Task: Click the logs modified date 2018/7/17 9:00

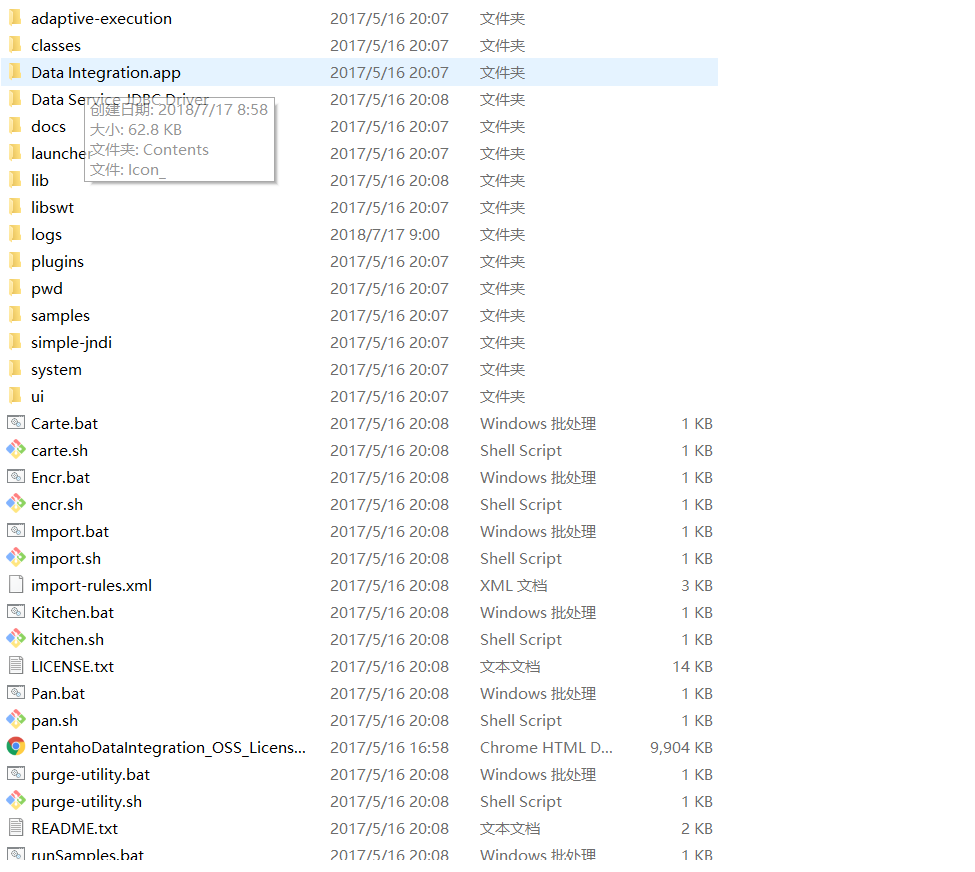Action: 385,234
